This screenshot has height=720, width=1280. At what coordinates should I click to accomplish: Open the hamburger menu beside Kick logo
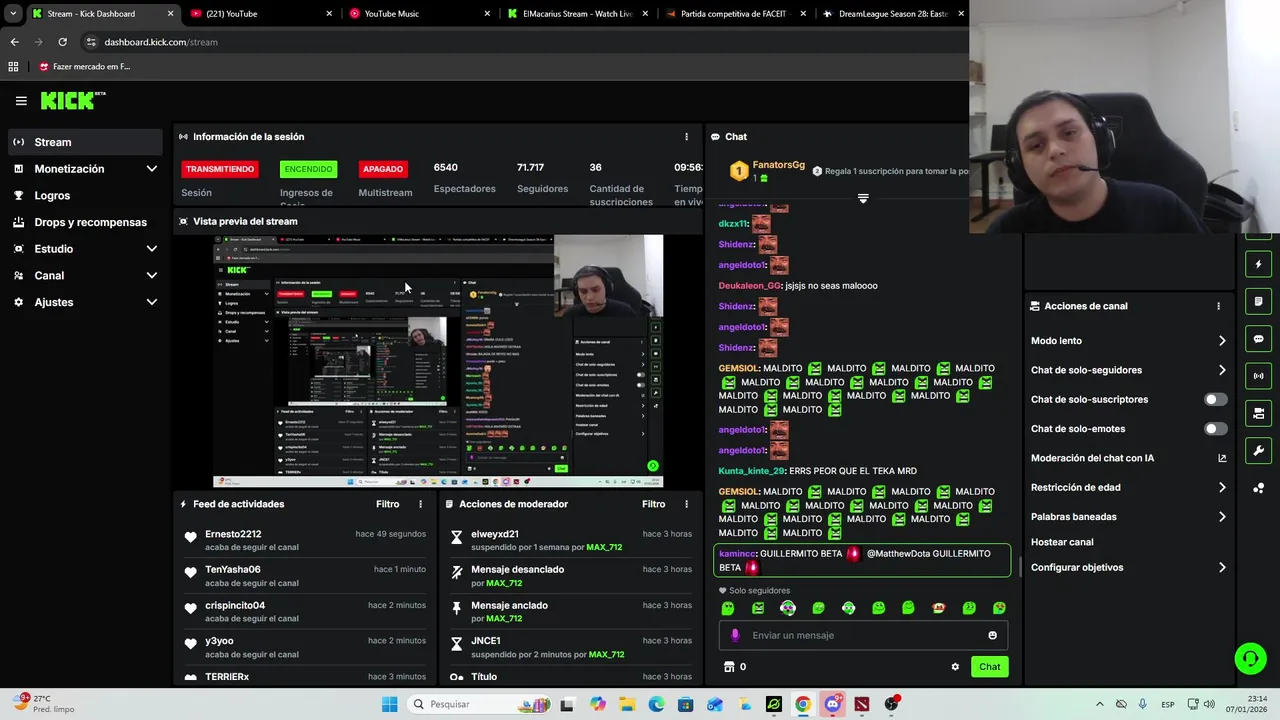21,100
